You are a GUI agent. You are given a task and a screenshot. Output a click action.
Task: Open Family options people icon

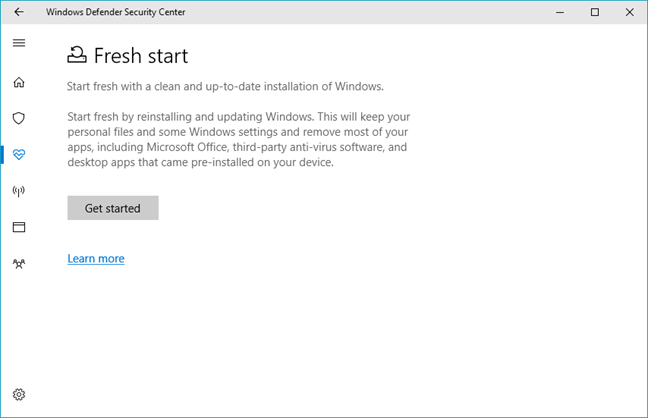click(19, 263)
